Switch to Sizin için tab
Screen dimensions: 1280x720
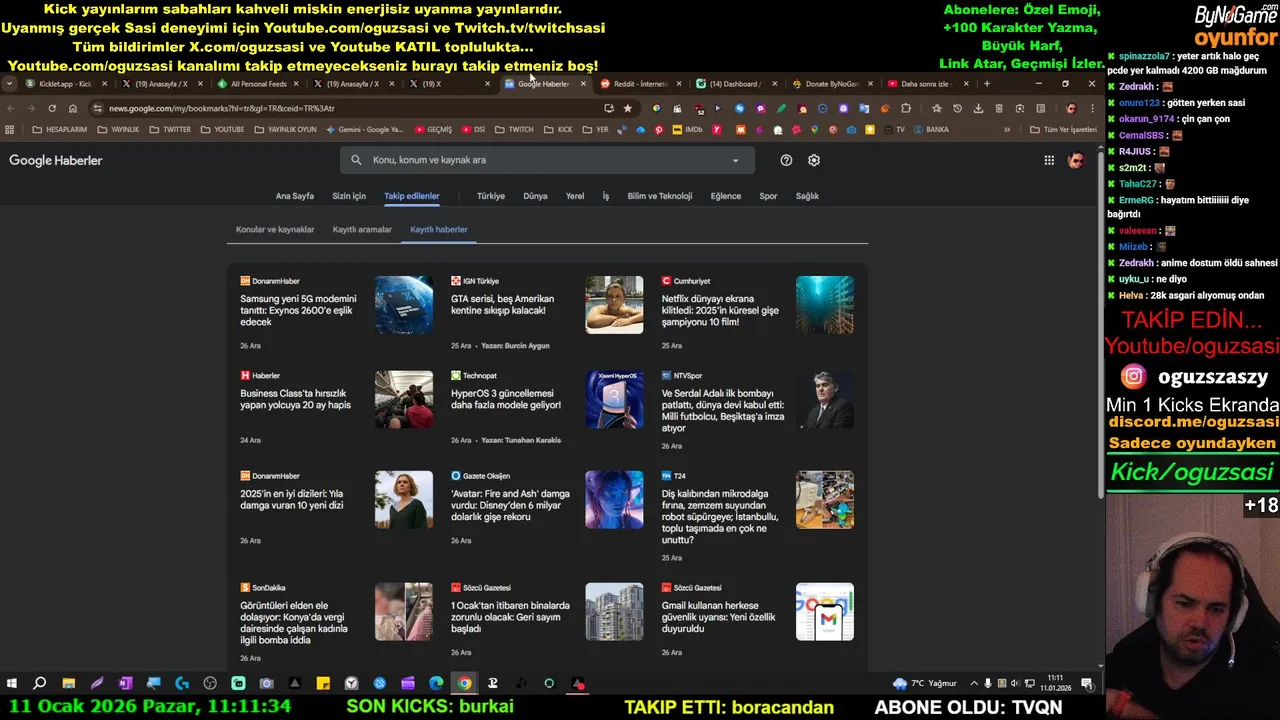coord(349,196)
